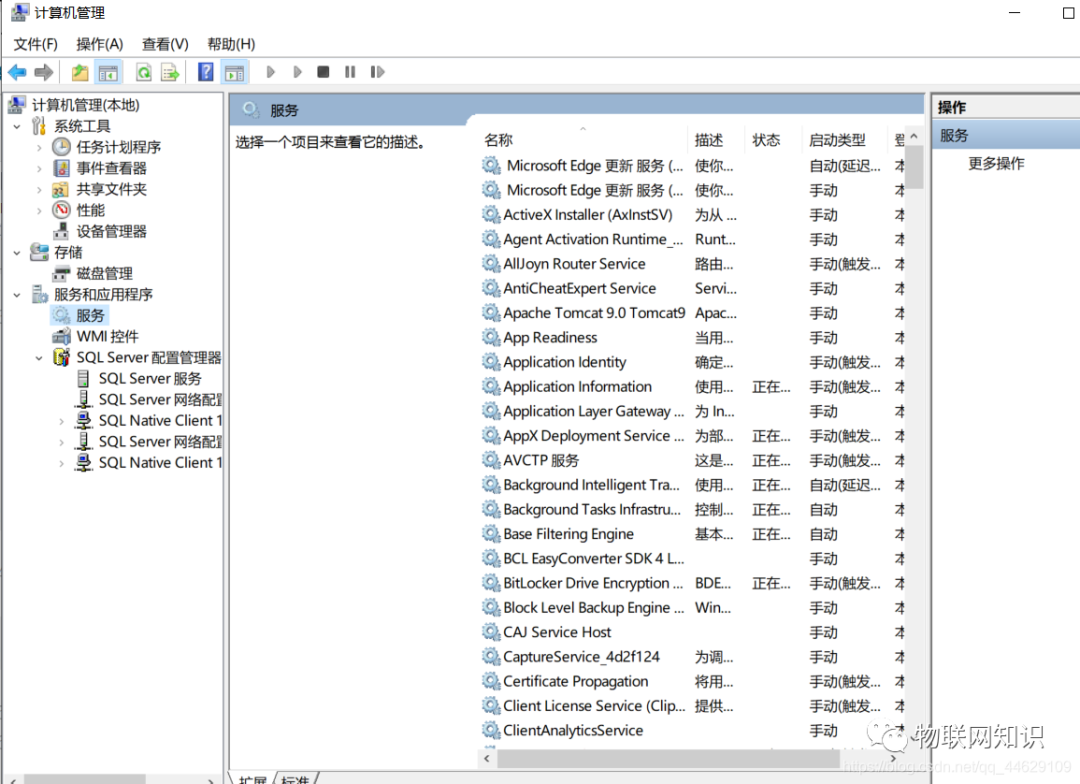Open the 查看(V) menu
The width and height of the screenshot is (1080, 784).
click(x=165, y=44)
